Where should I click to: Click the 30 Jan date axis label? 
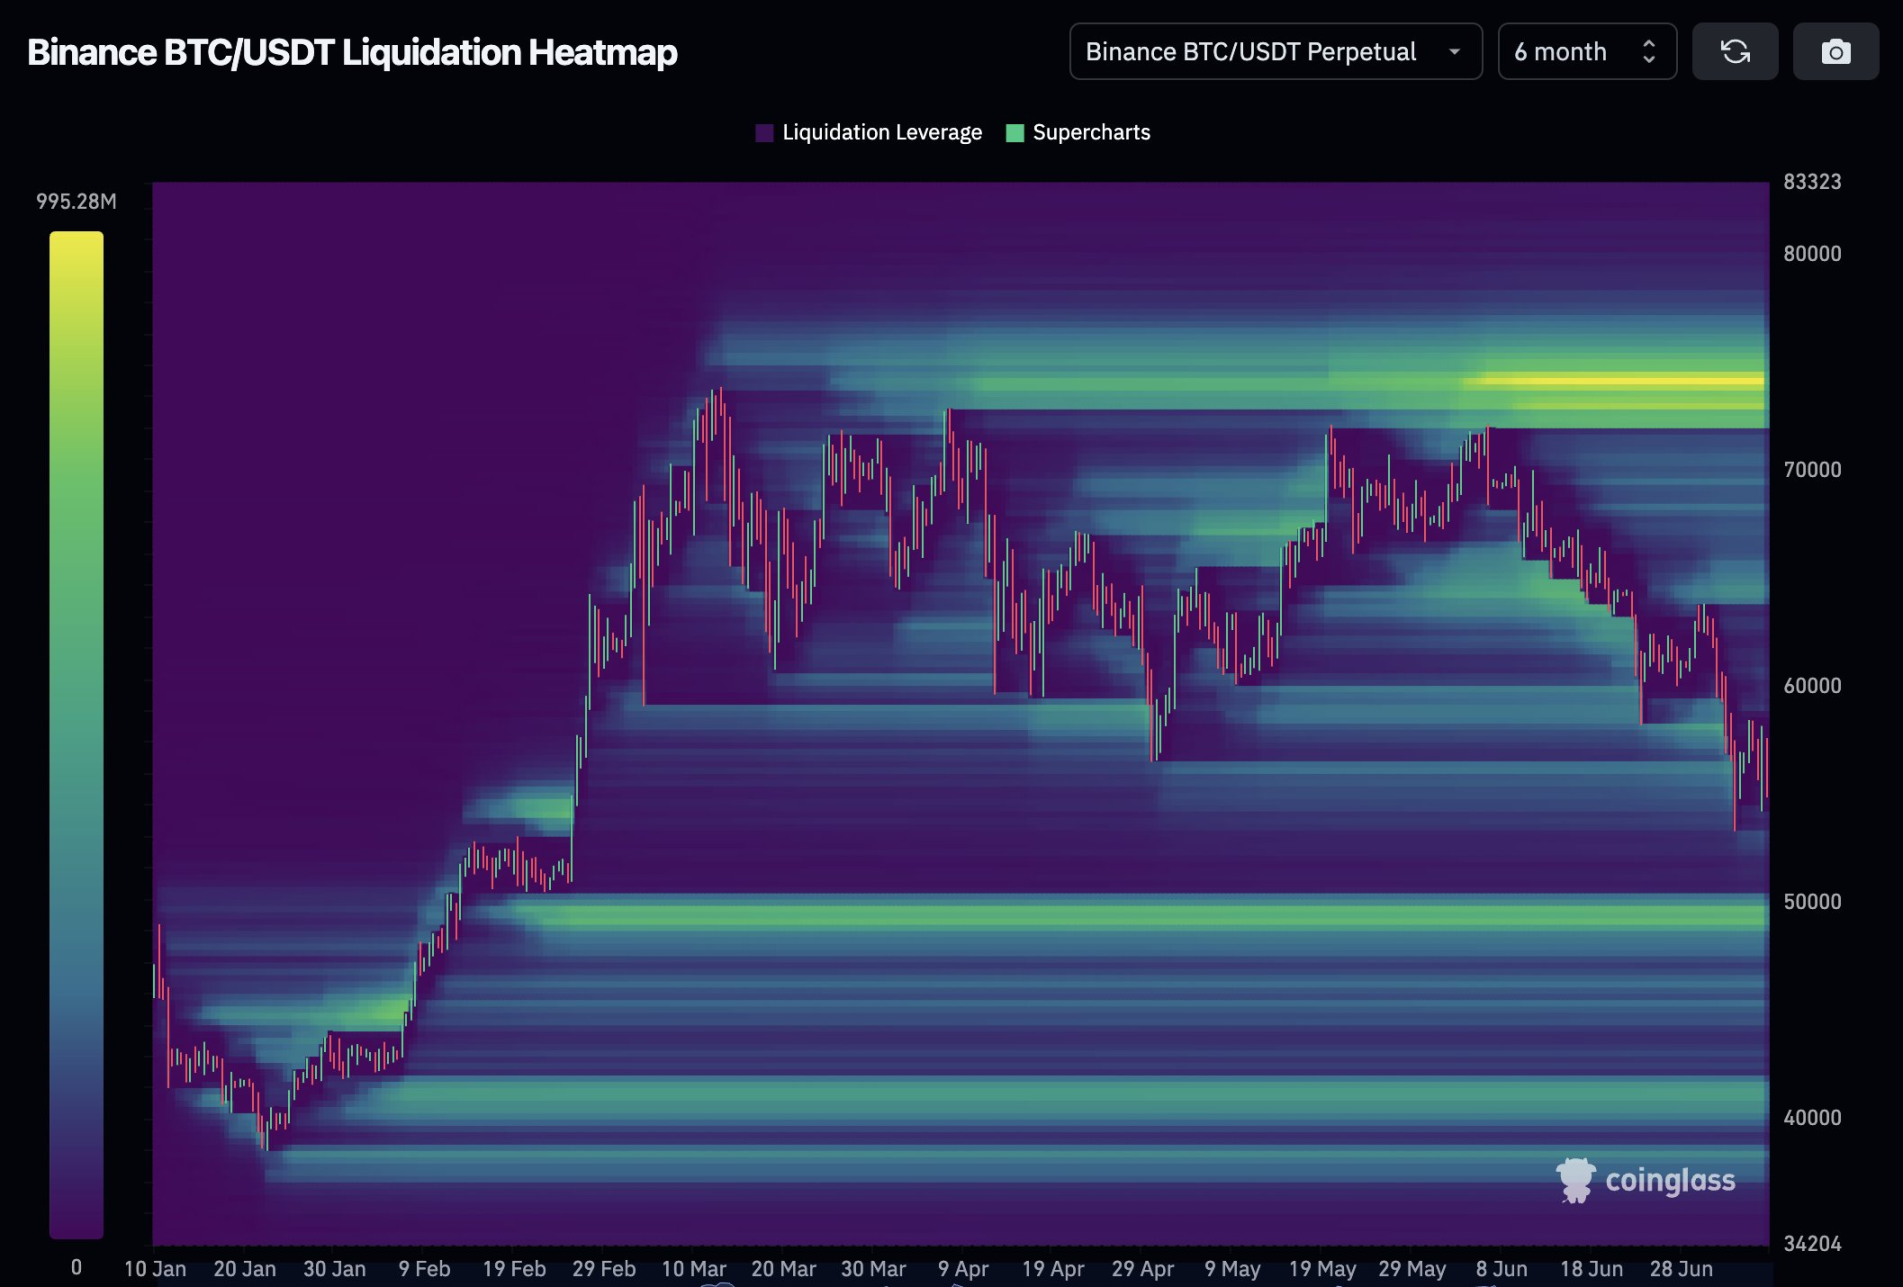coord(334,1269)
